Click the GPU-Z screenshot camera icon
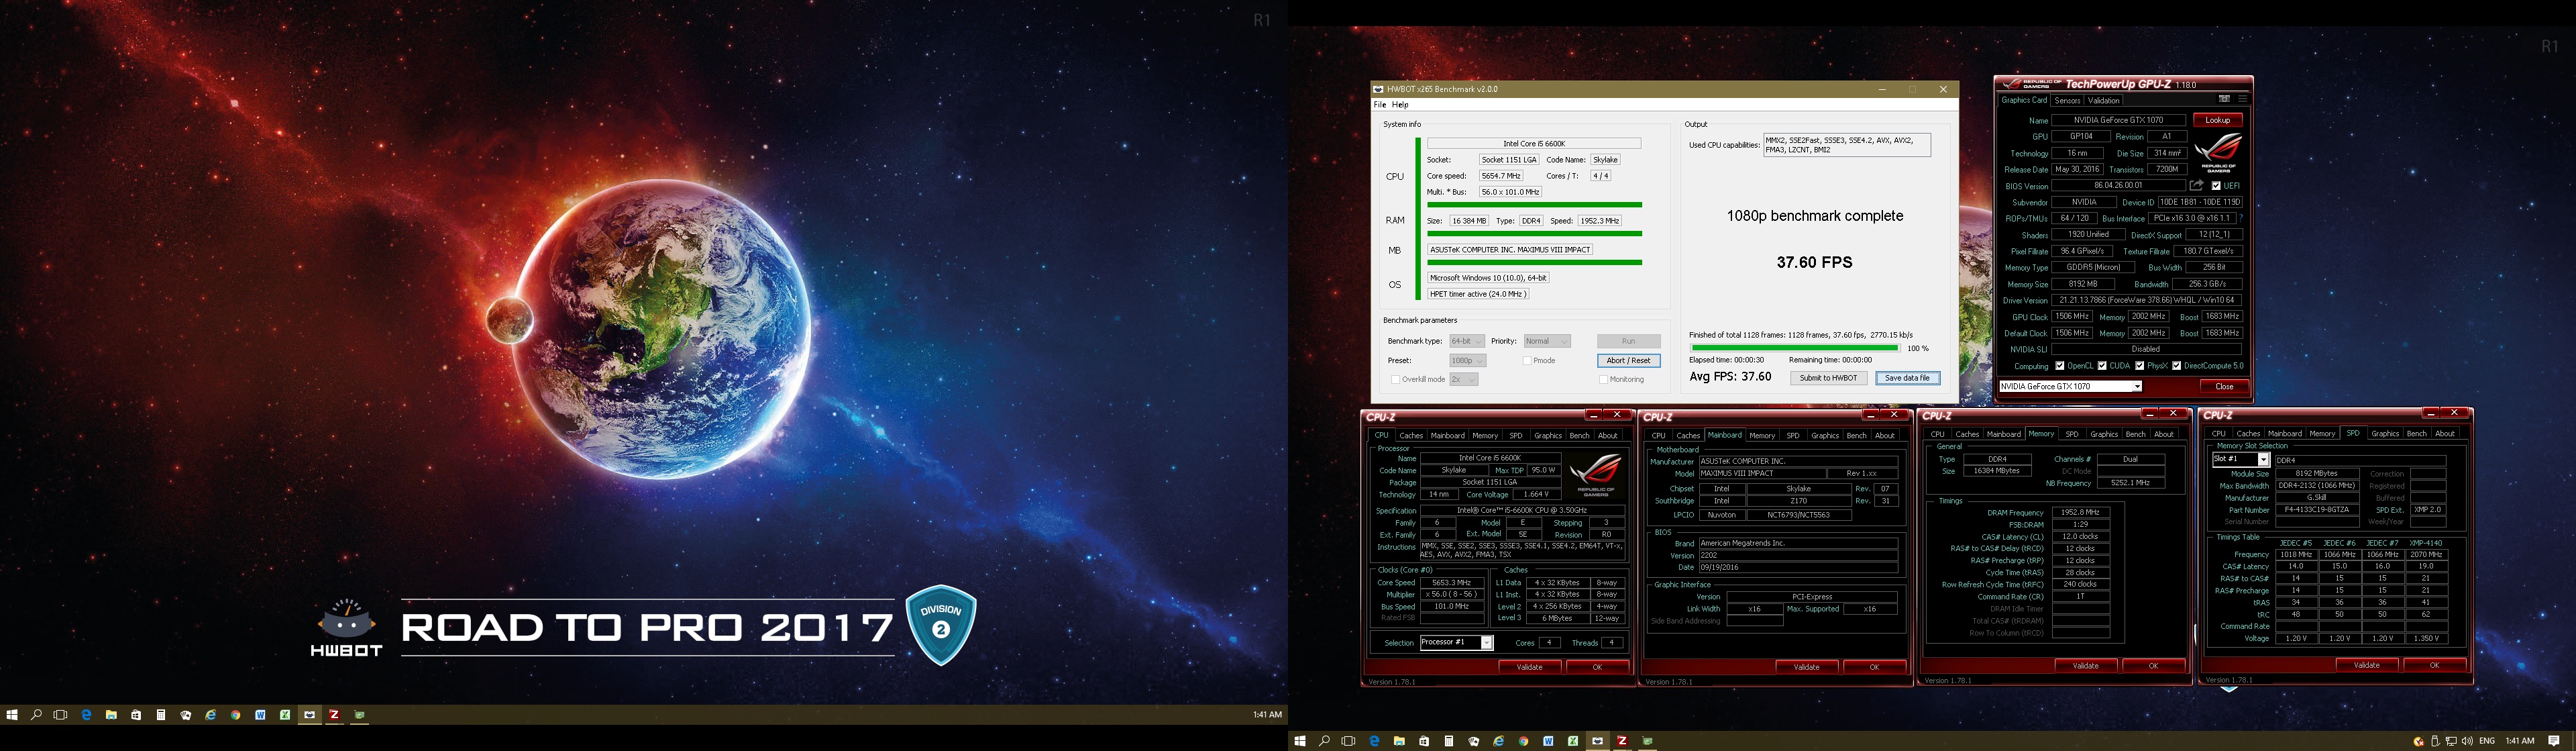The width and height of the screenshot is (2576, 751). [x=2224, y=99]
